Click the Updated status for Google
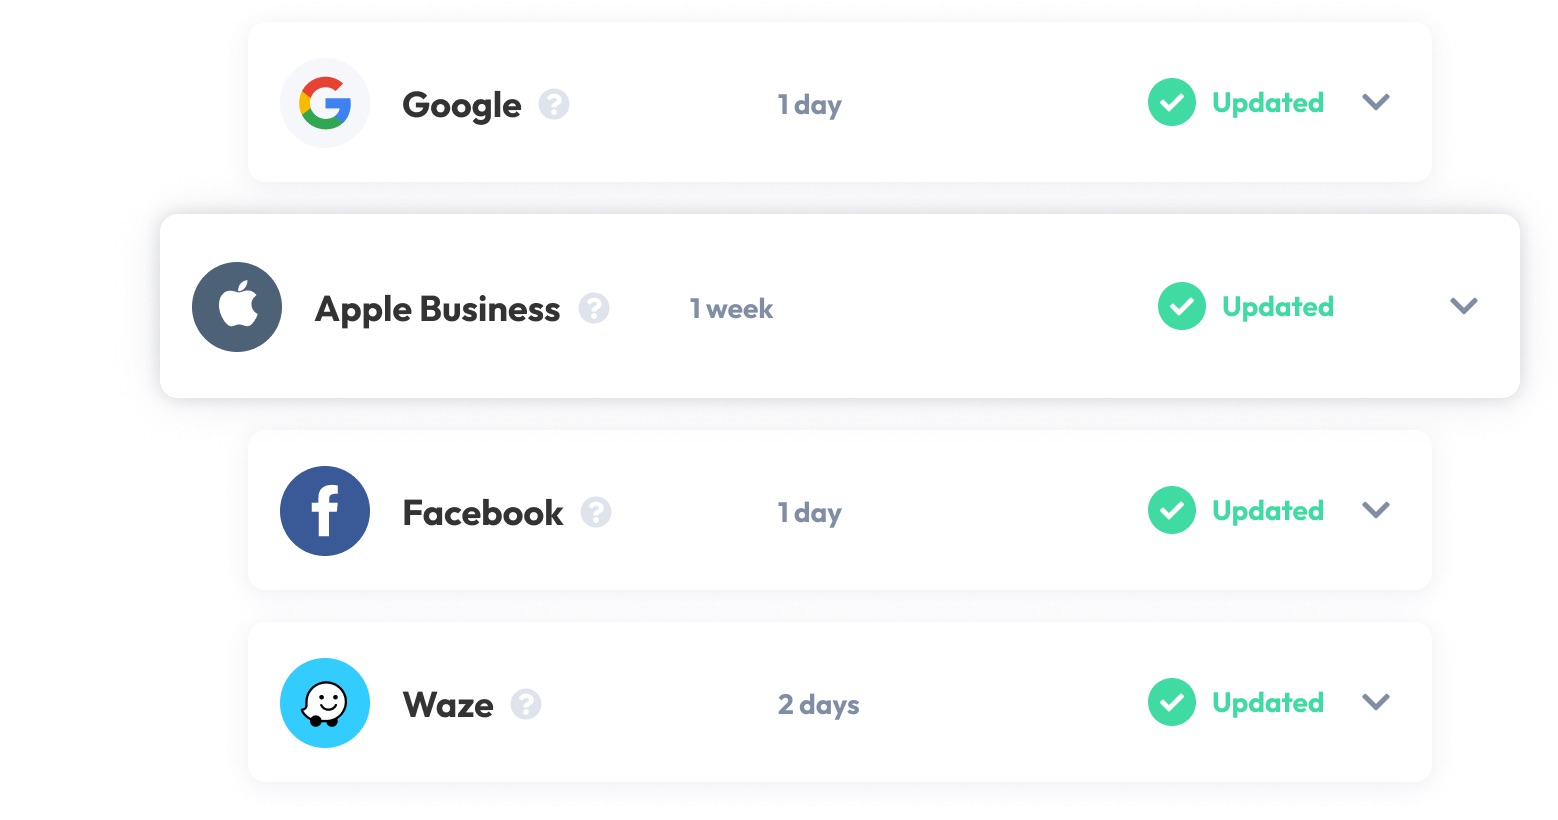Viewport: 1558px width, 820px height. click(x=1268, y=103)
